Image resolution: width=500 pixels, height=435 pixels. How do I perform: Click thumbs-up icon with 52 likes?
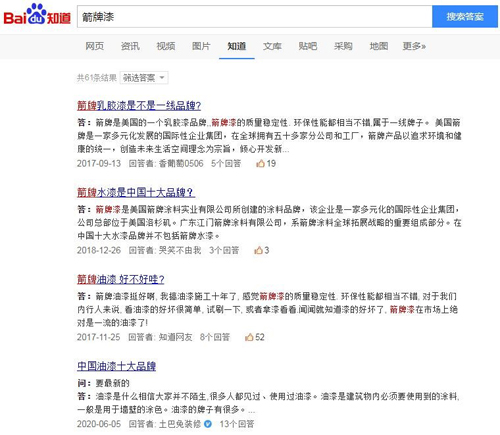(249, 337)
